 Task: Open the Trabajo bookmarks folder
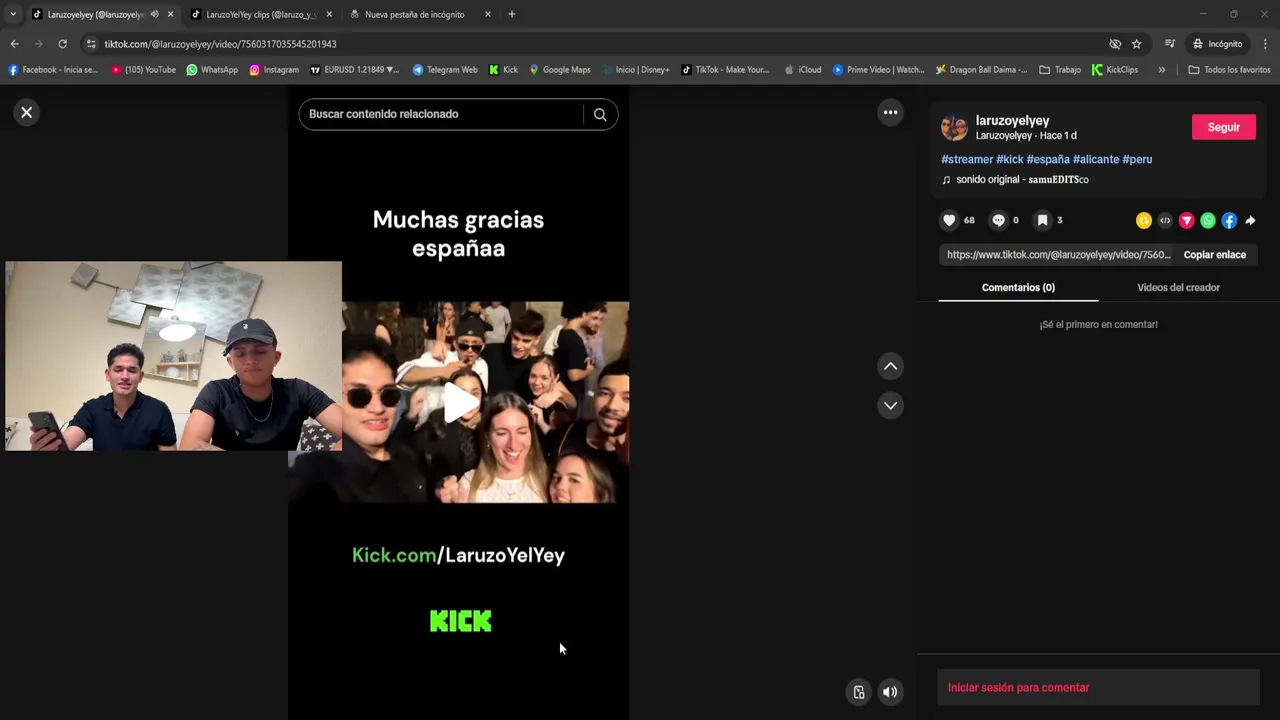1060,70
